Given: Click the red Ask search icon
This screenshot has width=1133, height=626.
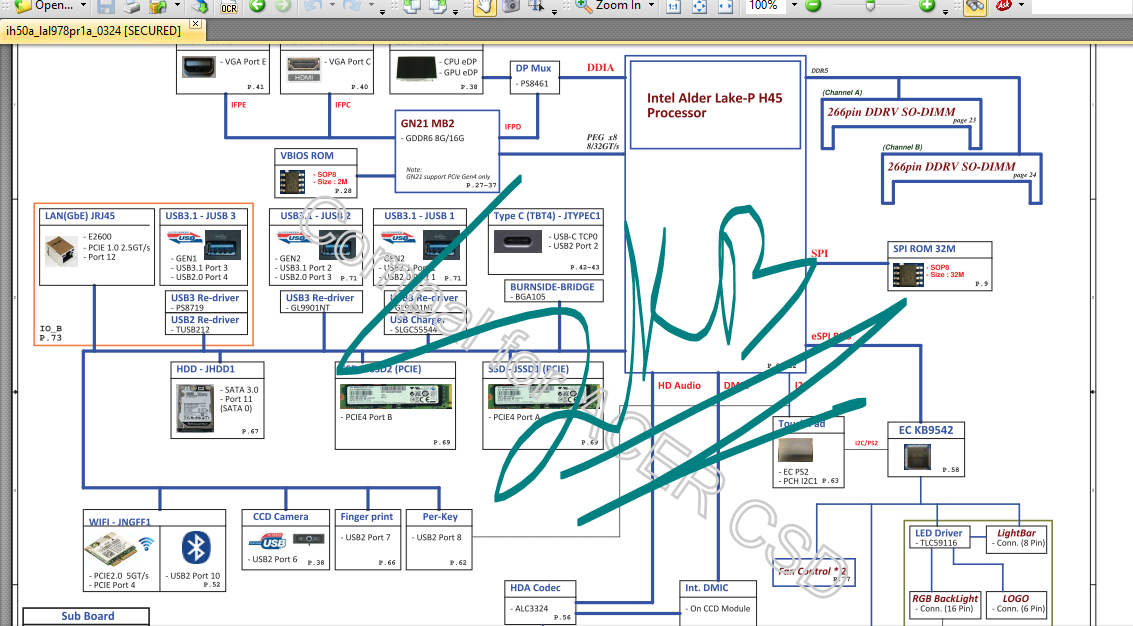Looking at the screenshot, I should (1003, 6).
